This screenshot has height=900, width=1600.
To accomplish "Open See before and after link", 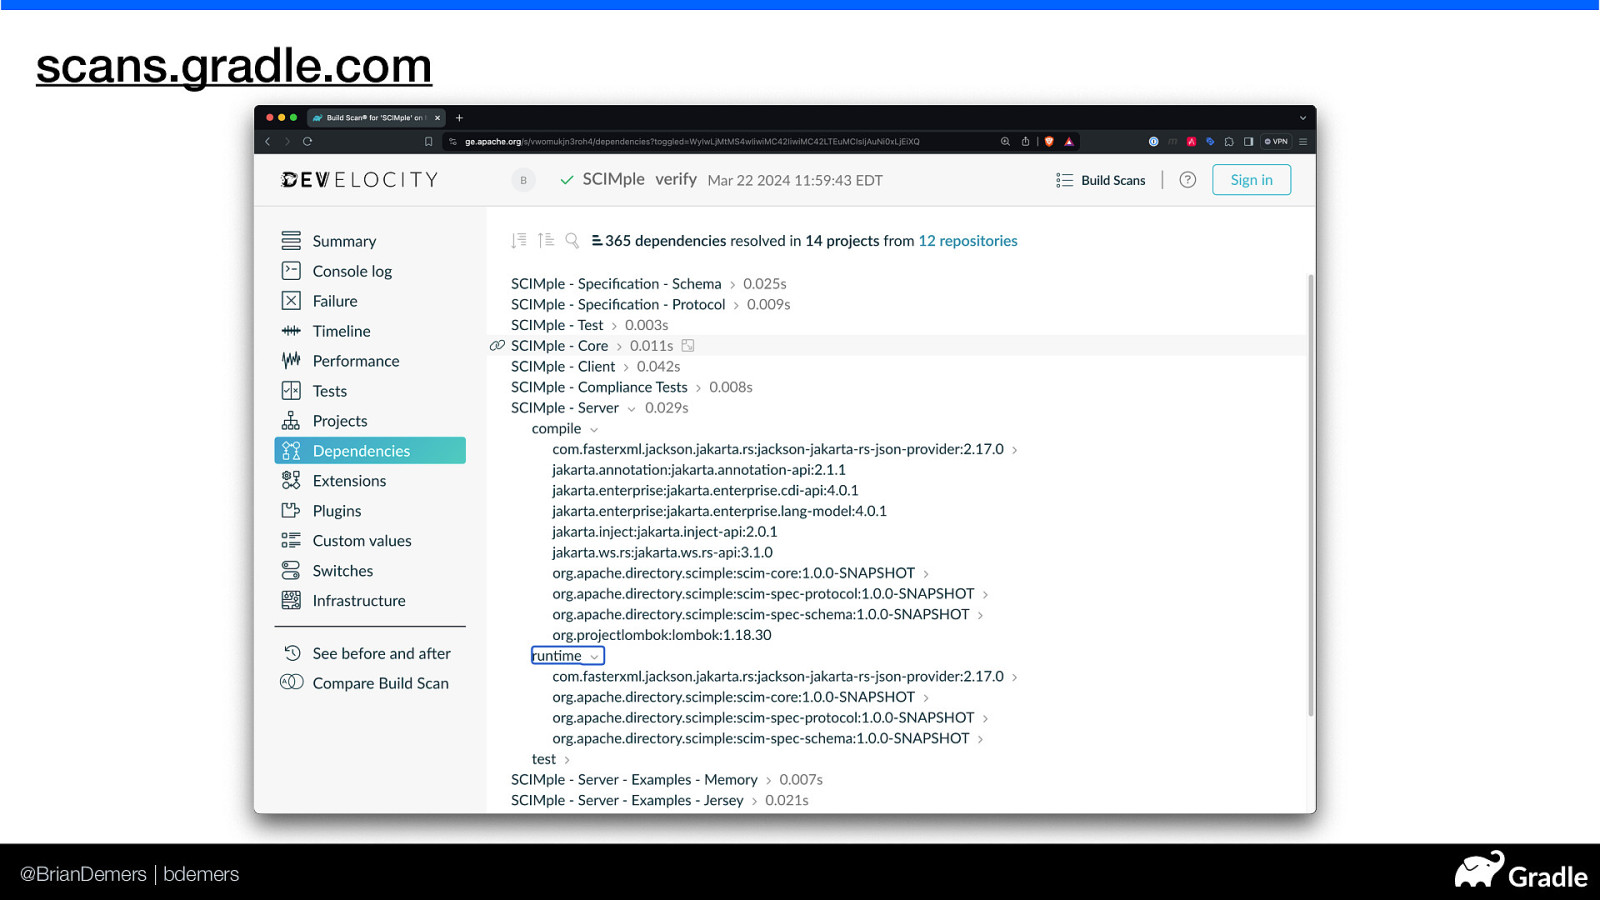I will point(381,653).
